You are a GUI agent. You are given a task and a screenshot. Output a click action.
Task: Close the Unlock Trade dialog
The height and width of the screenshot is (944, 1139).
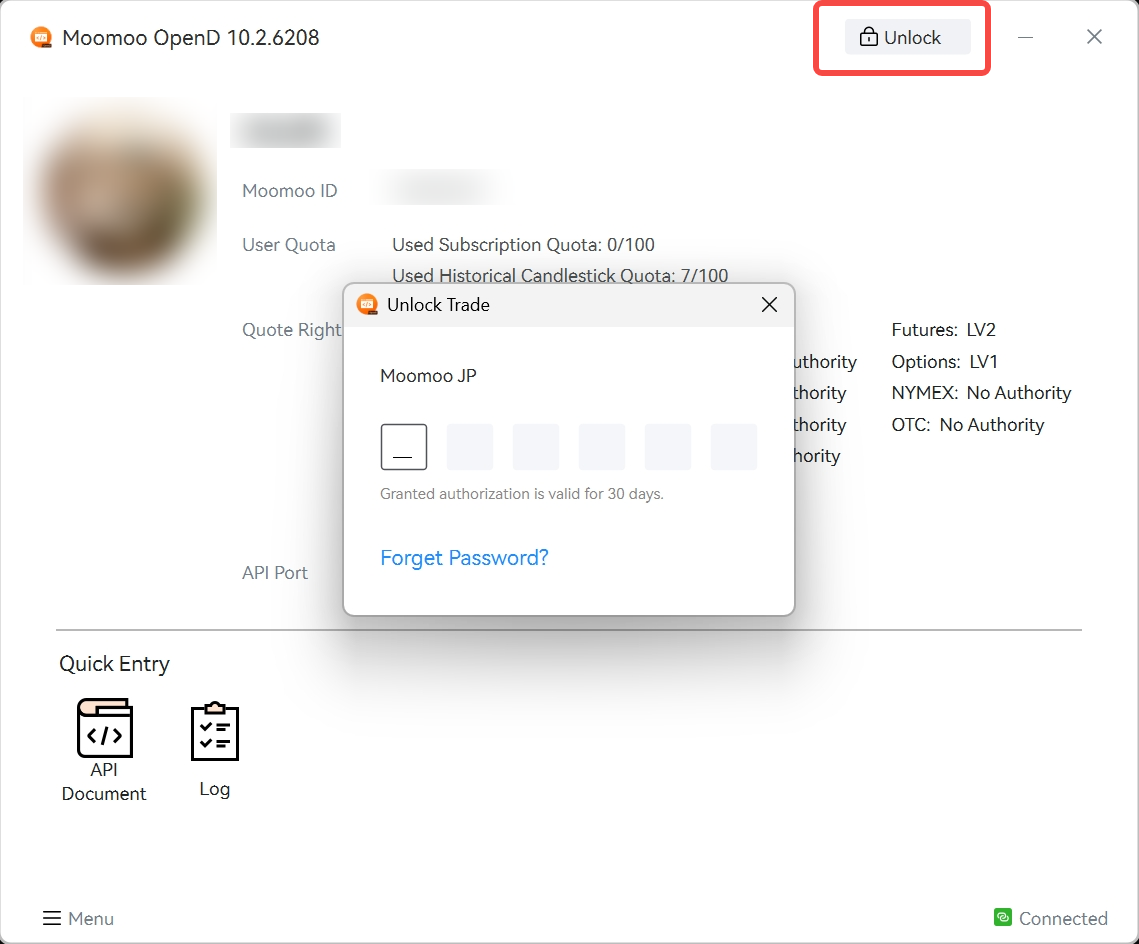pos(769,305)
